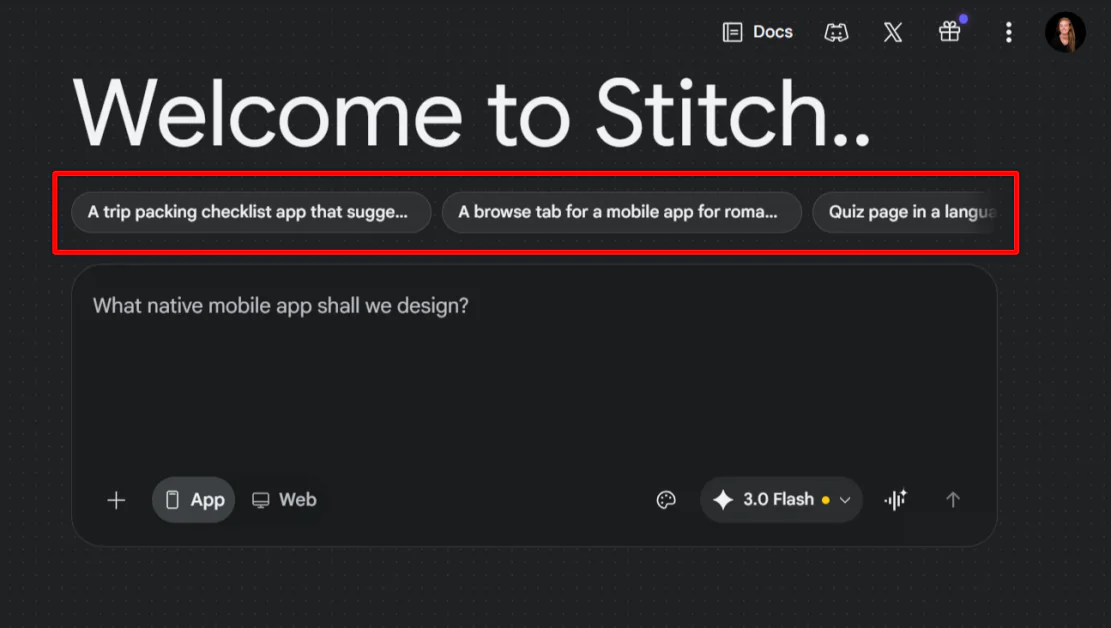Open the trip packing checklist suggestion
1111x628 pixels.
(x=250, y=212)
